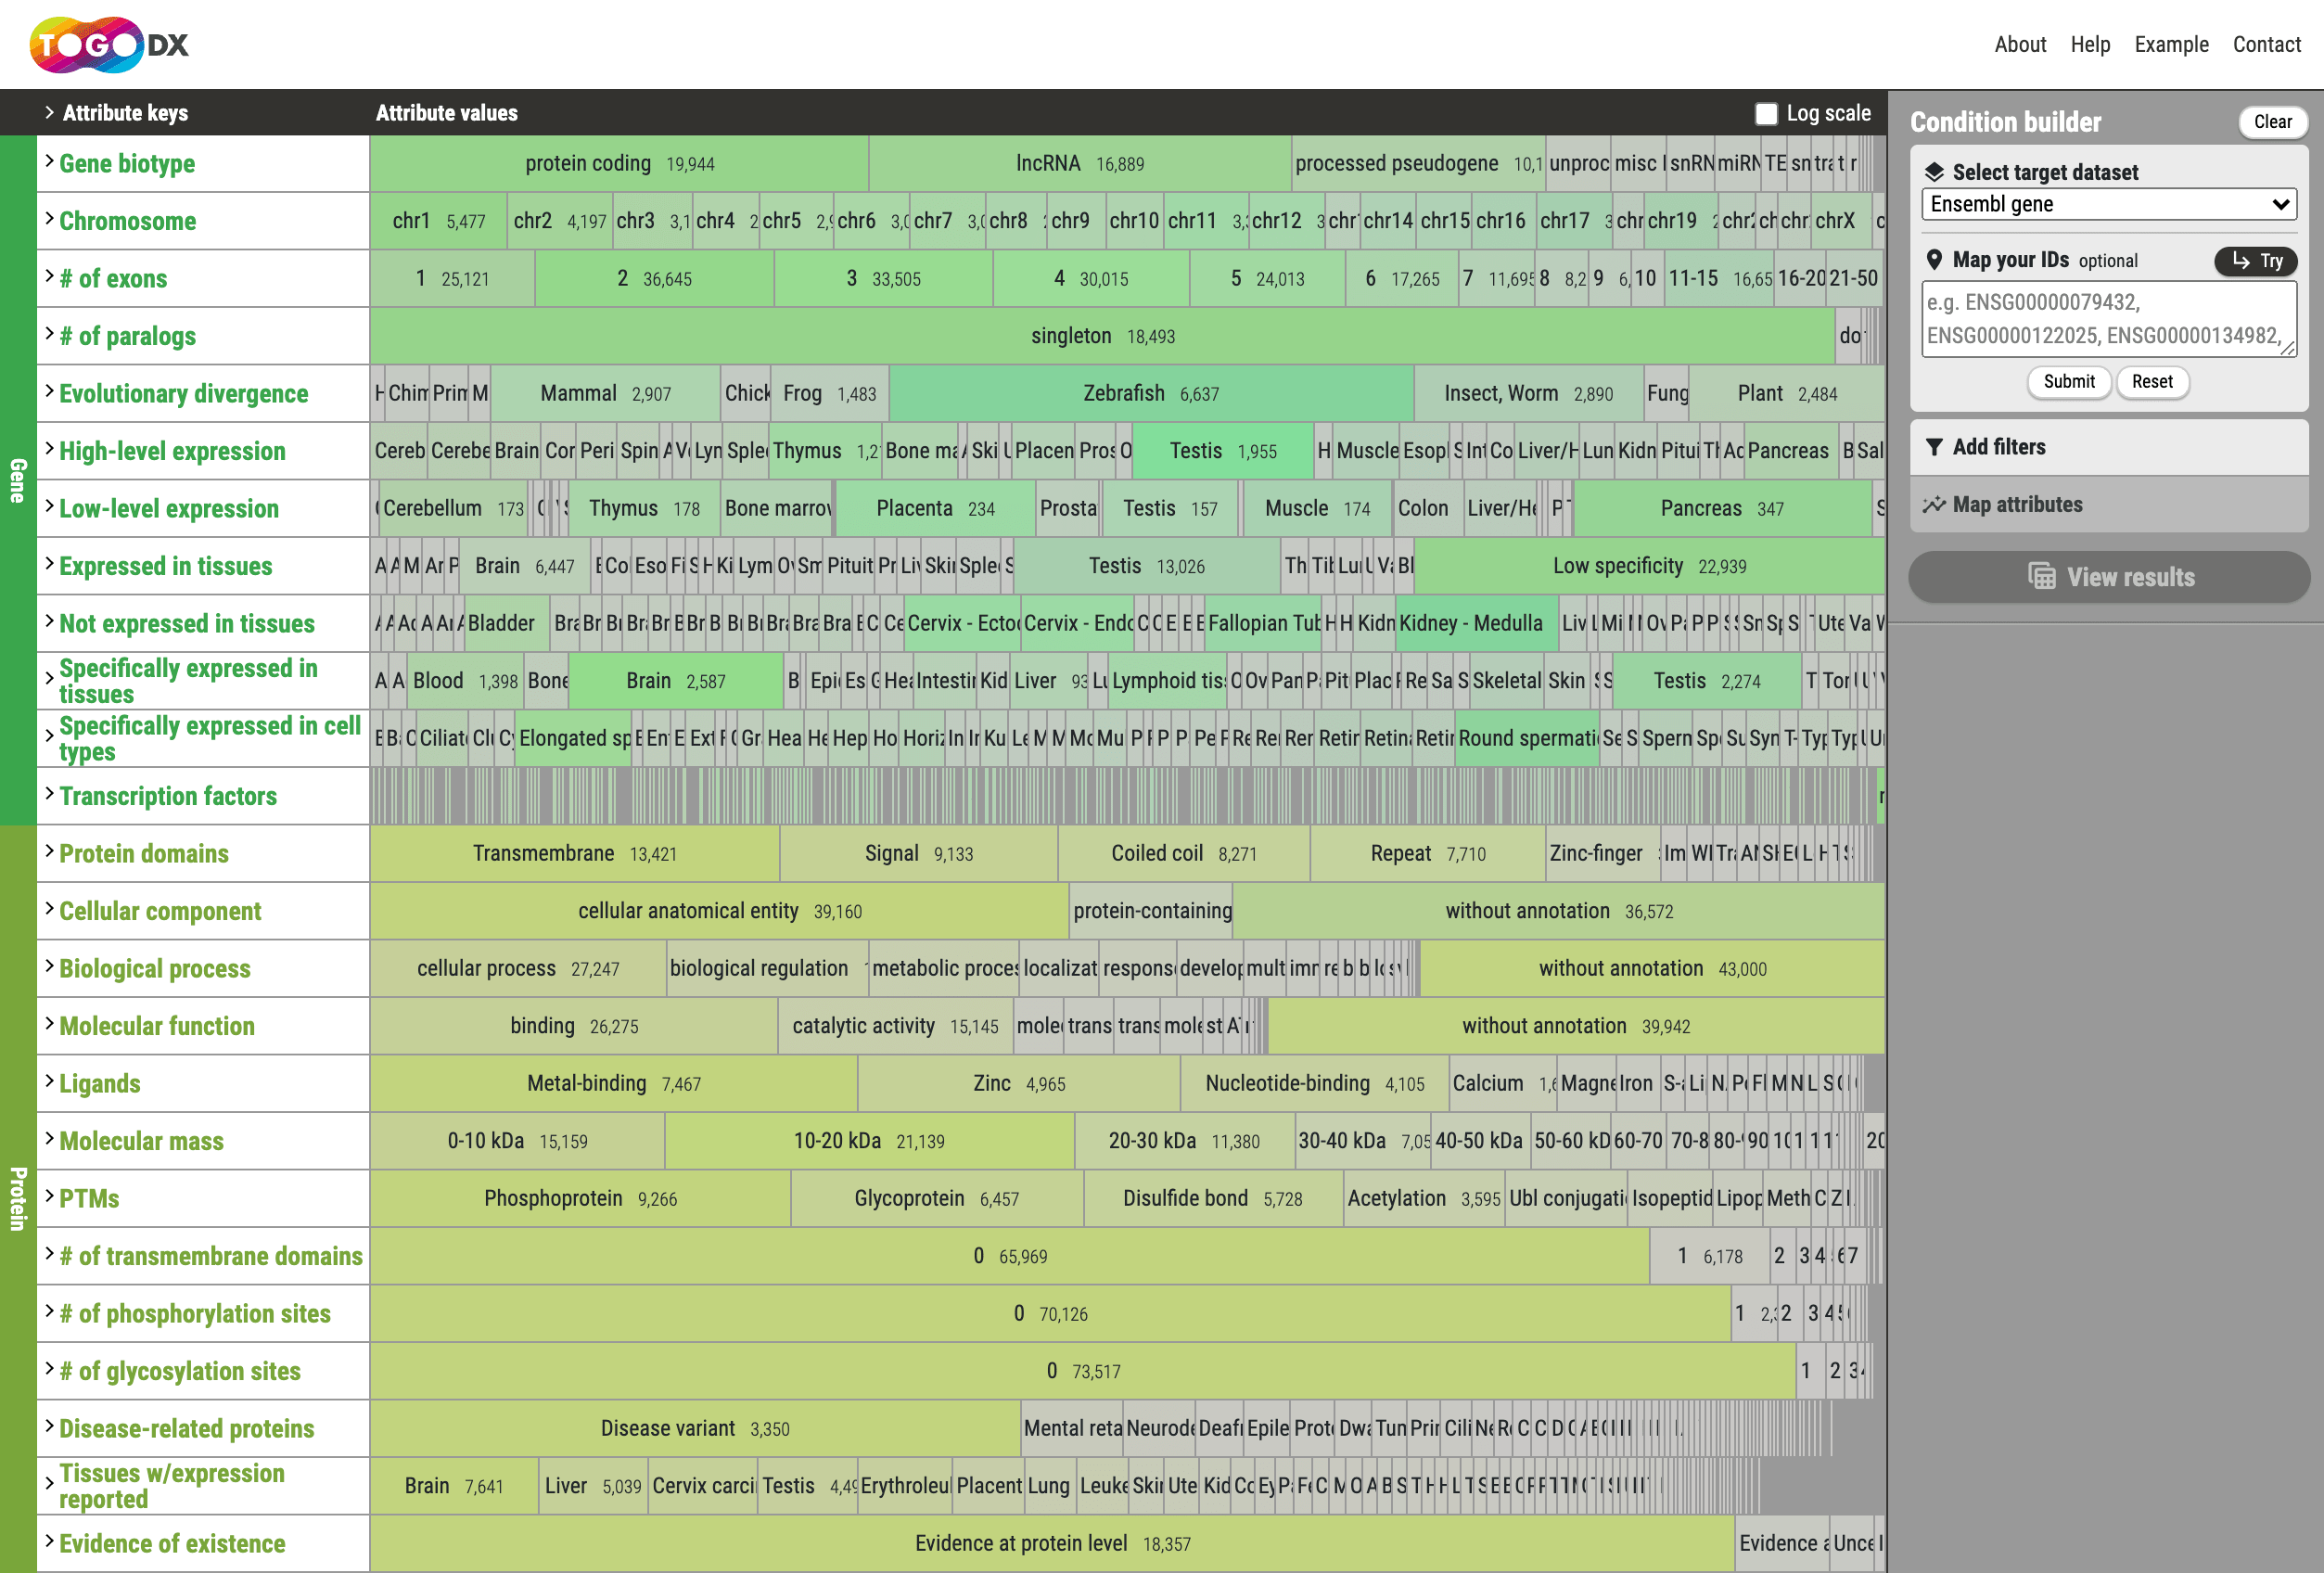
Task: Click the table icon in View results
Action: [2041, 577]
